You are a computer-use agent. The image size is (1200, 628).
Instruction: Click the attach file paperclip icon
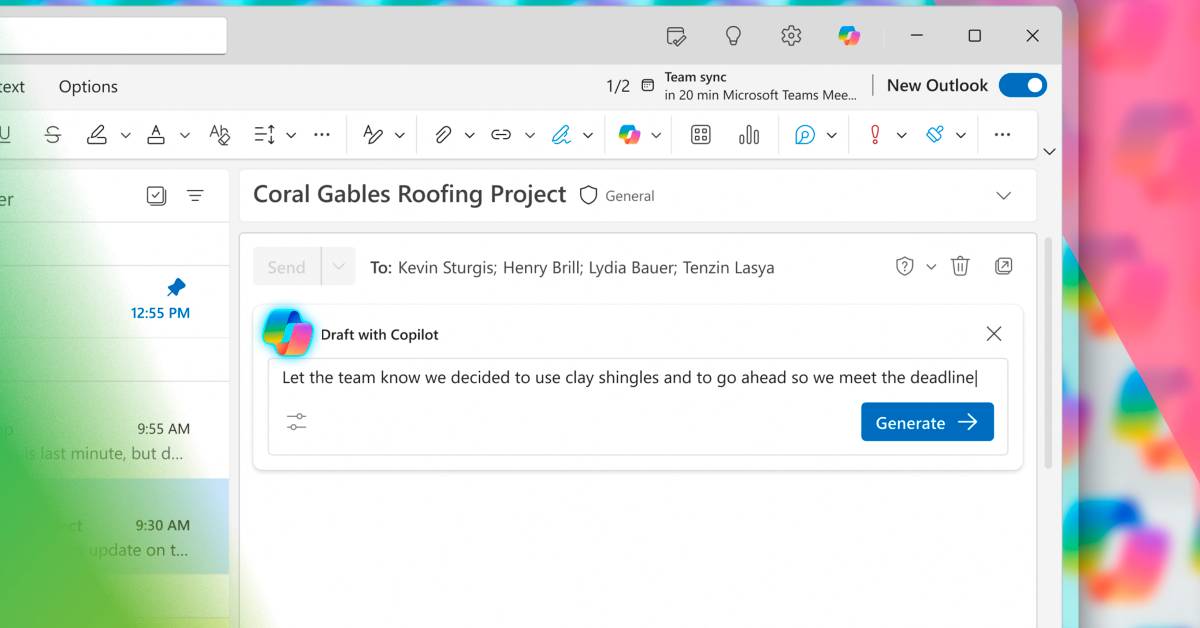coord(443,135)
